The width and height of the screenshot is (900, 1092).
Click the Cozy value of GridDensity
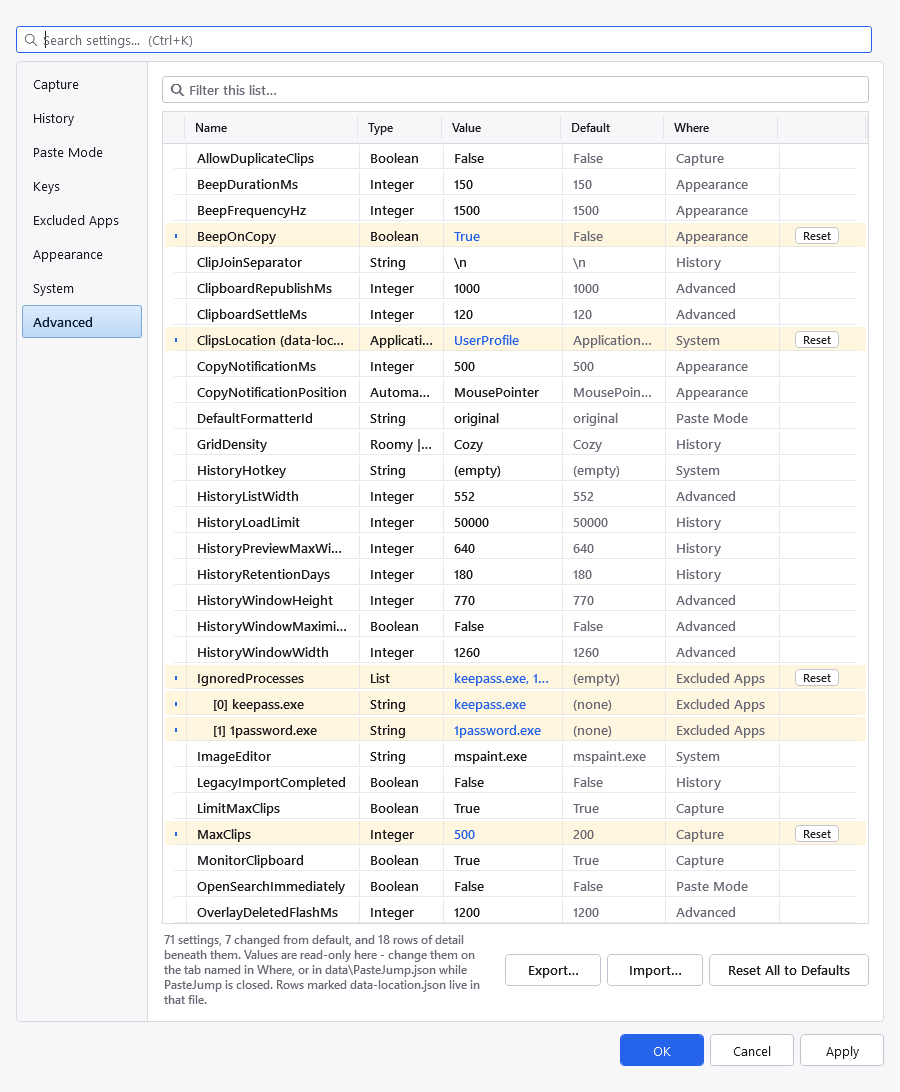[468, 444]
